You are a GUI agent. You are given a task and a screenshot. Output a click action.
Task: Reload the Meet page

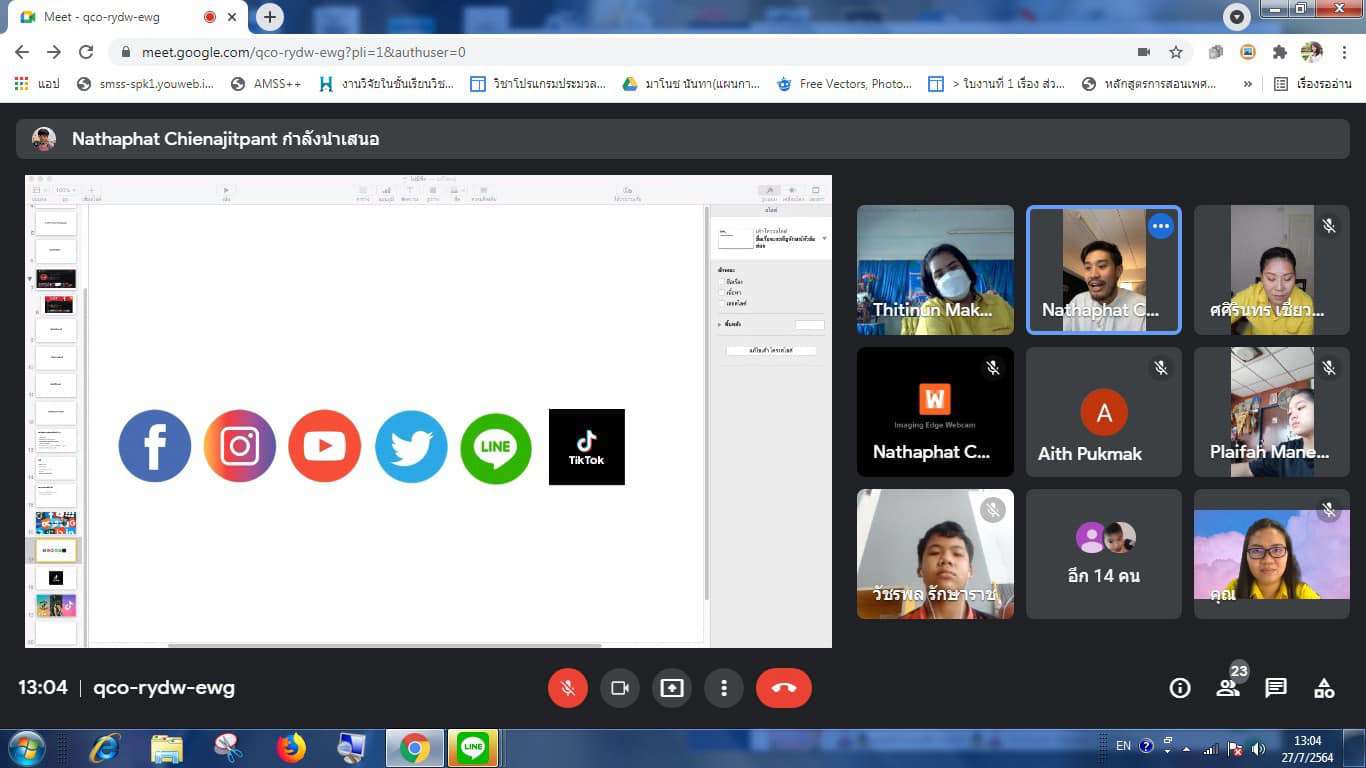coord(86,52)
